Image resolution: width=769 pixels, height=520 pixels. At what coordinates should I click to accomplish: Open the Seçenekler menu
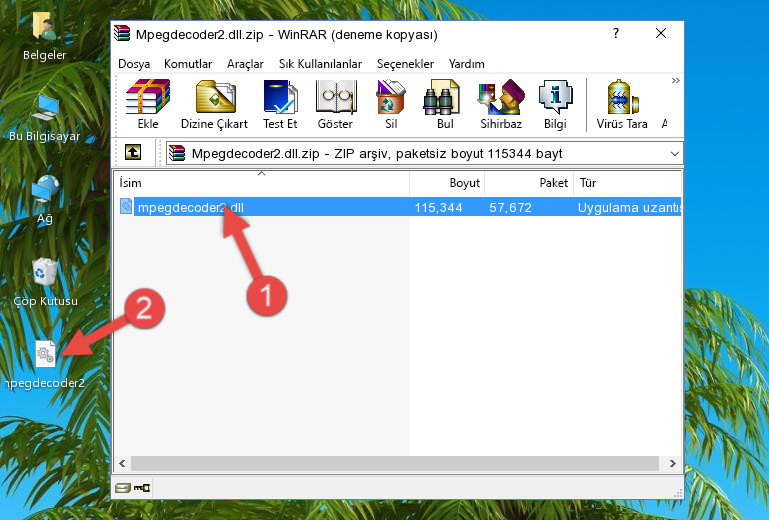(x=405, y=64)
